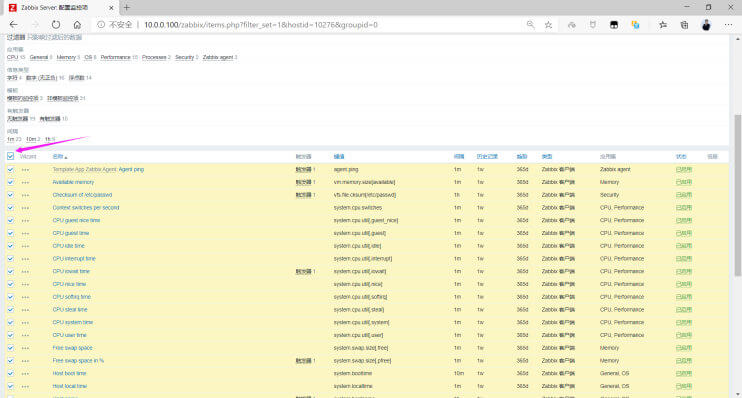Viewport: 742px width, 398px height.
Task: Click the scrollbar down arrow
Action: 737,394
